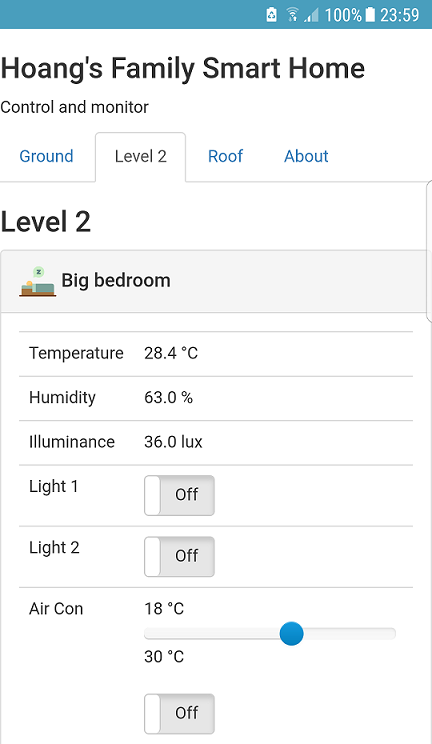Viewport: 432px width, 744px height.
Task: Toggle the Light 2 switch
Action: (x=179, y=557)
